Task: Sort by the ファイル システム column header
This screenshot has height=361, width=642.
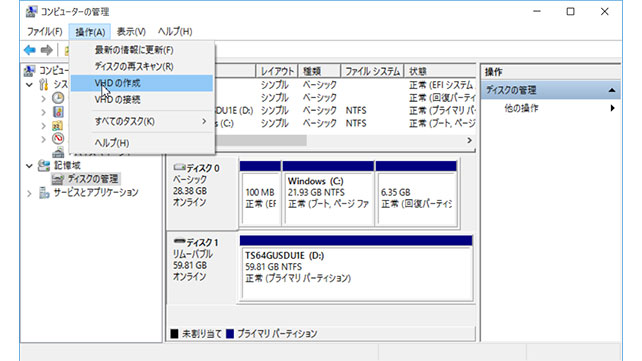Action: pyautogui.click(x=372, y=71)
